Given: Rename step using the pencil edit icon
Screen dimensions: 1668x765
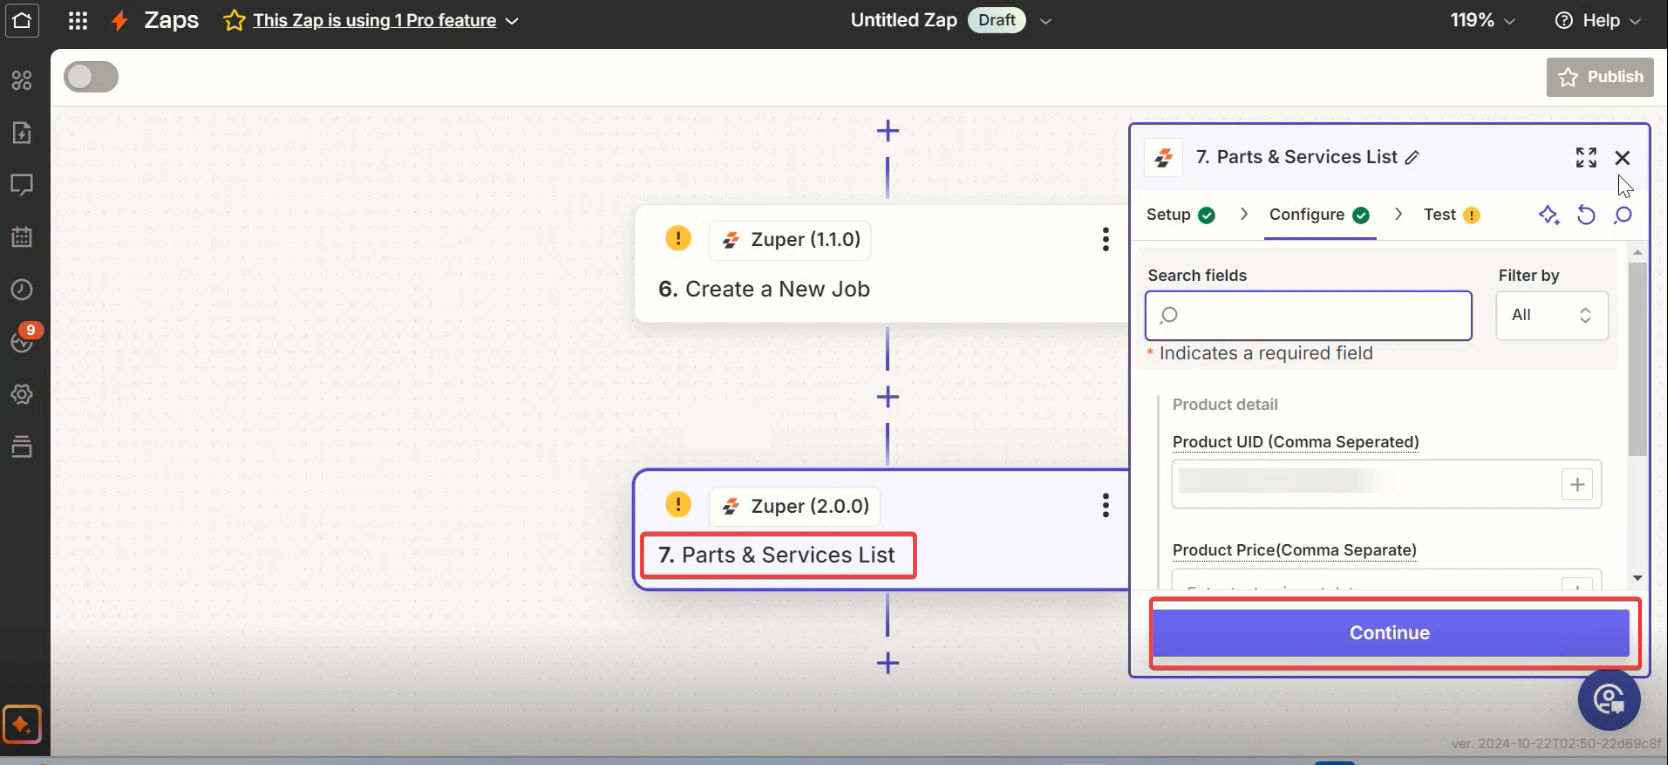Looking at the screenshot, I should pos(1412,157).
